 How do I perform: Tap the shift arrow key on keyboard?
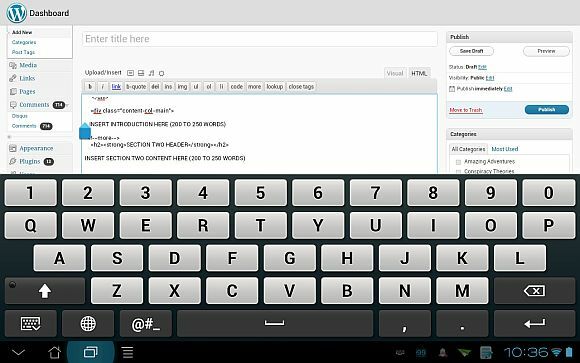pos(45,291)
